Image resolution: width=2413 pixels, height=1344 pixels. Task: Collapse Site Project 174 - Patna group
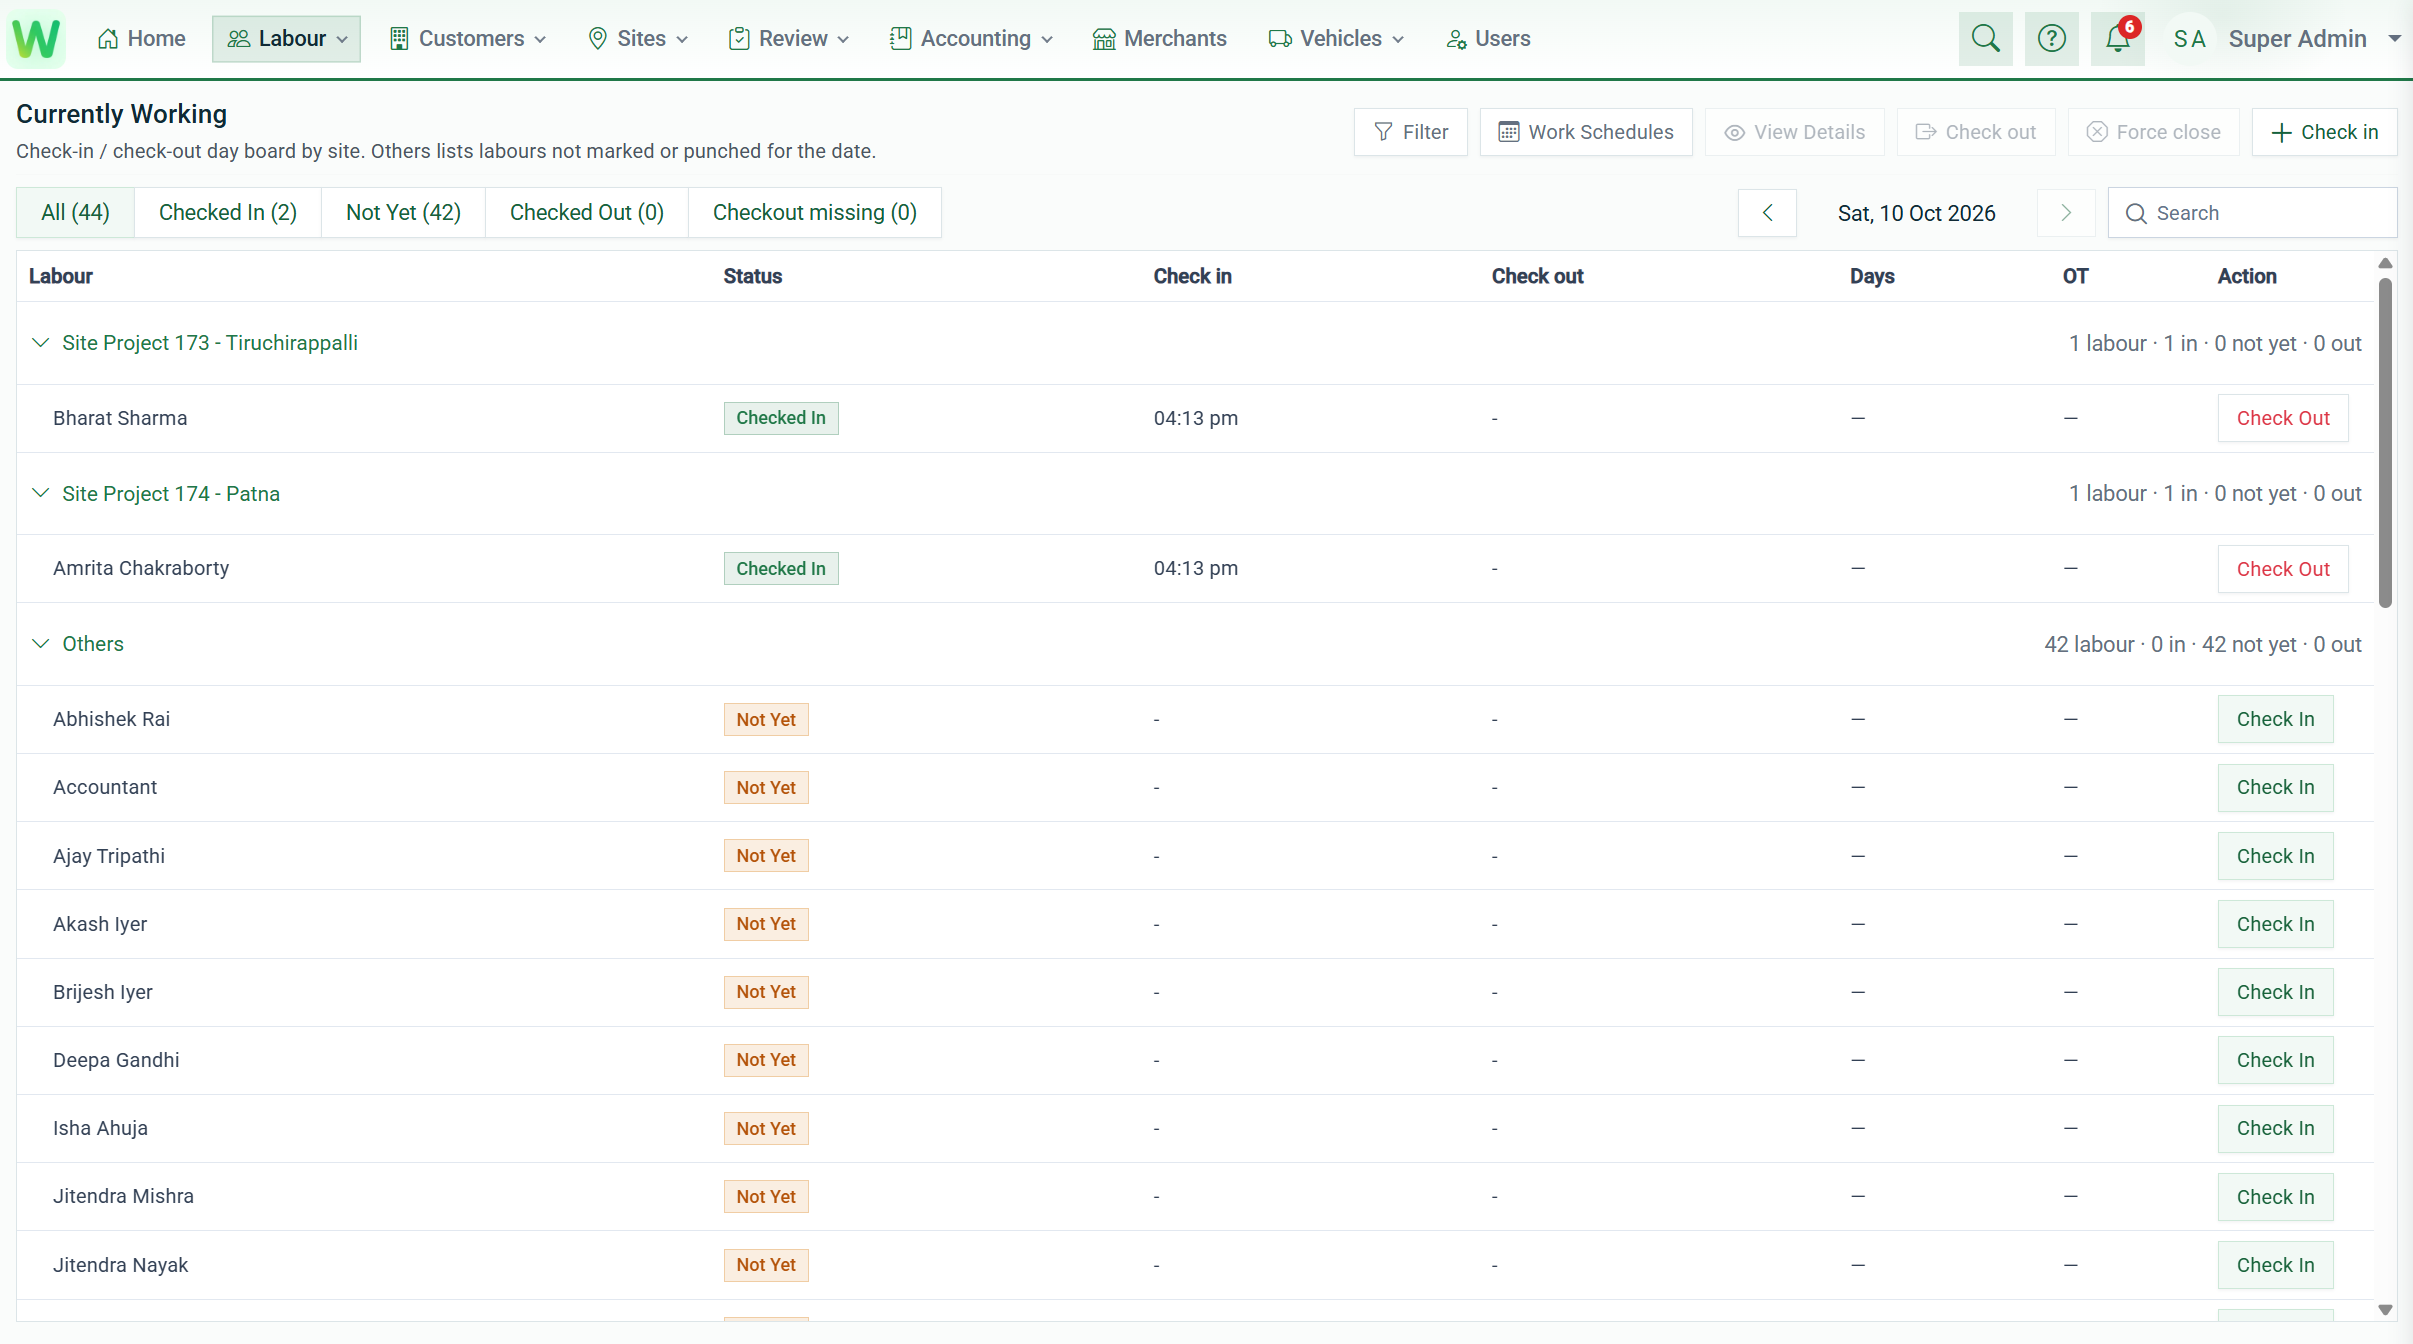40,493
